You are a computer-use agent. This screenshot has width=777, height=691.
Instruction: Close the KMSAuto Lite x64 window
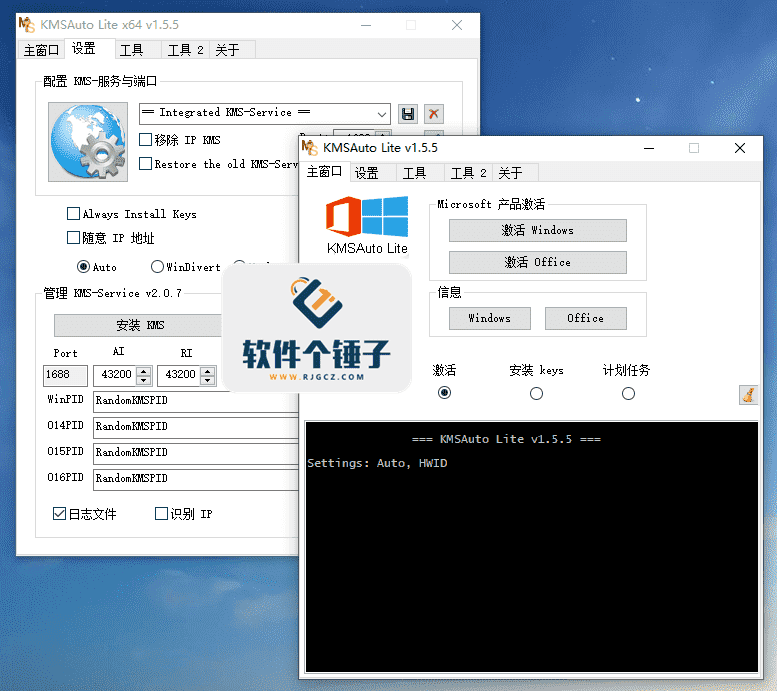click(x=457, y=25)
